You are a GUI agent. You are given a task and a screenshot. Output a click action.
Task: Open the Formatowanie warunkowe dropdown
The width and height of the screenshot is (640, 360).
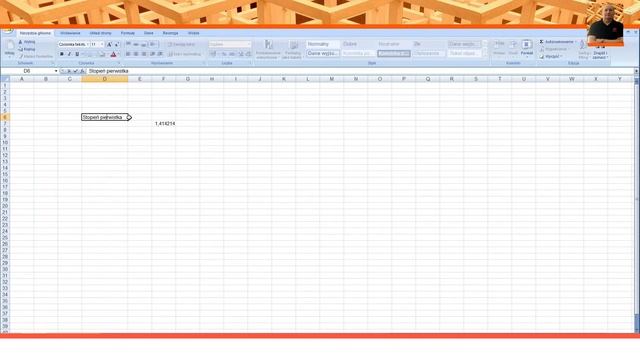coord(269,49)
